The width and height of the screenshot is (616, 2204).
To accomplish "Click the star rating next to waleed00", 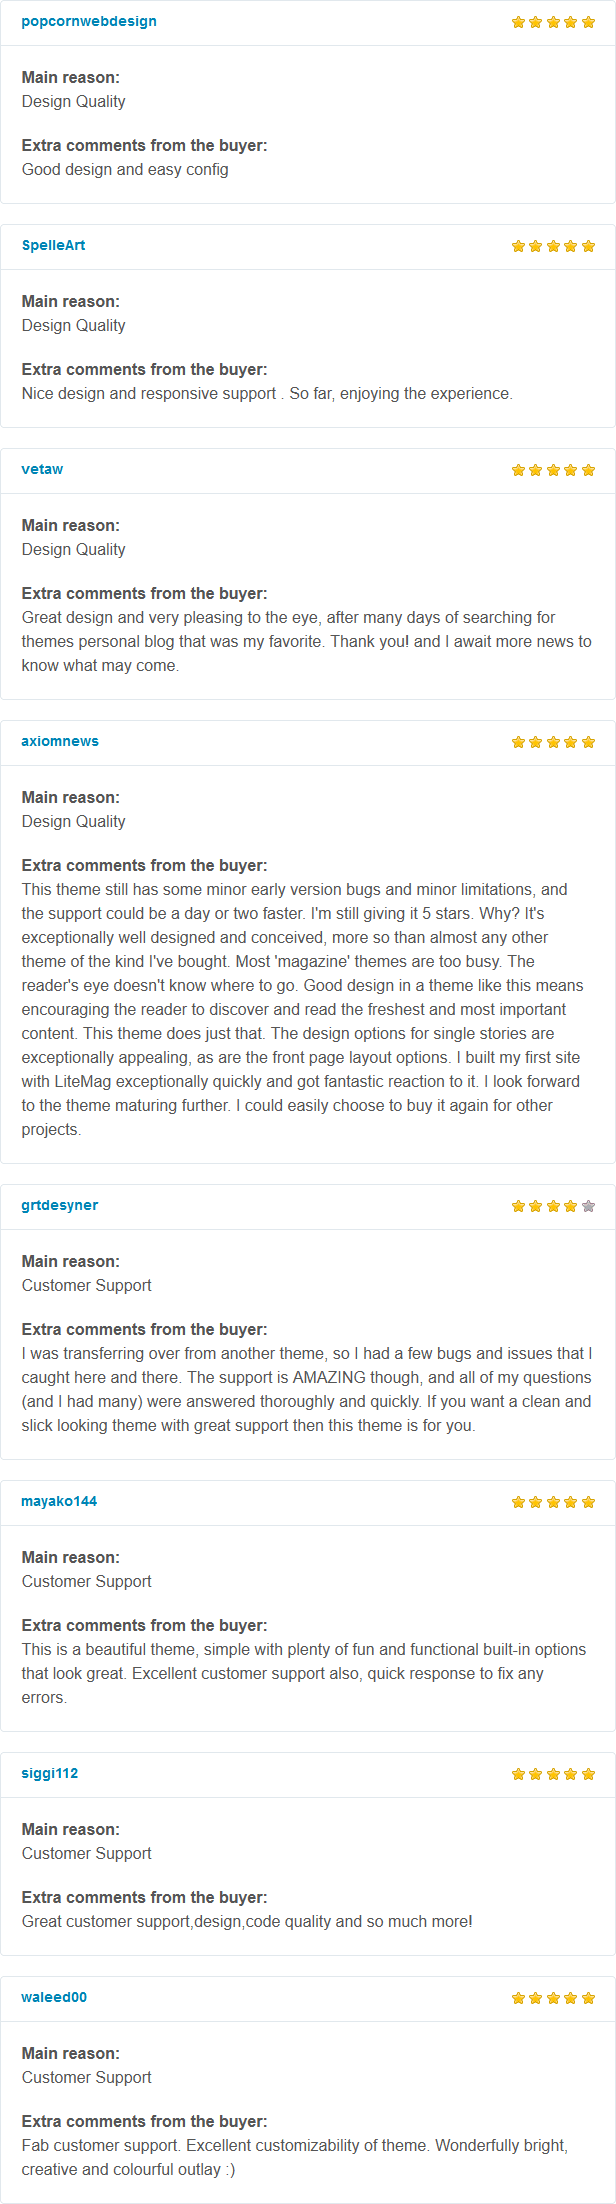I will [553, 1998].
